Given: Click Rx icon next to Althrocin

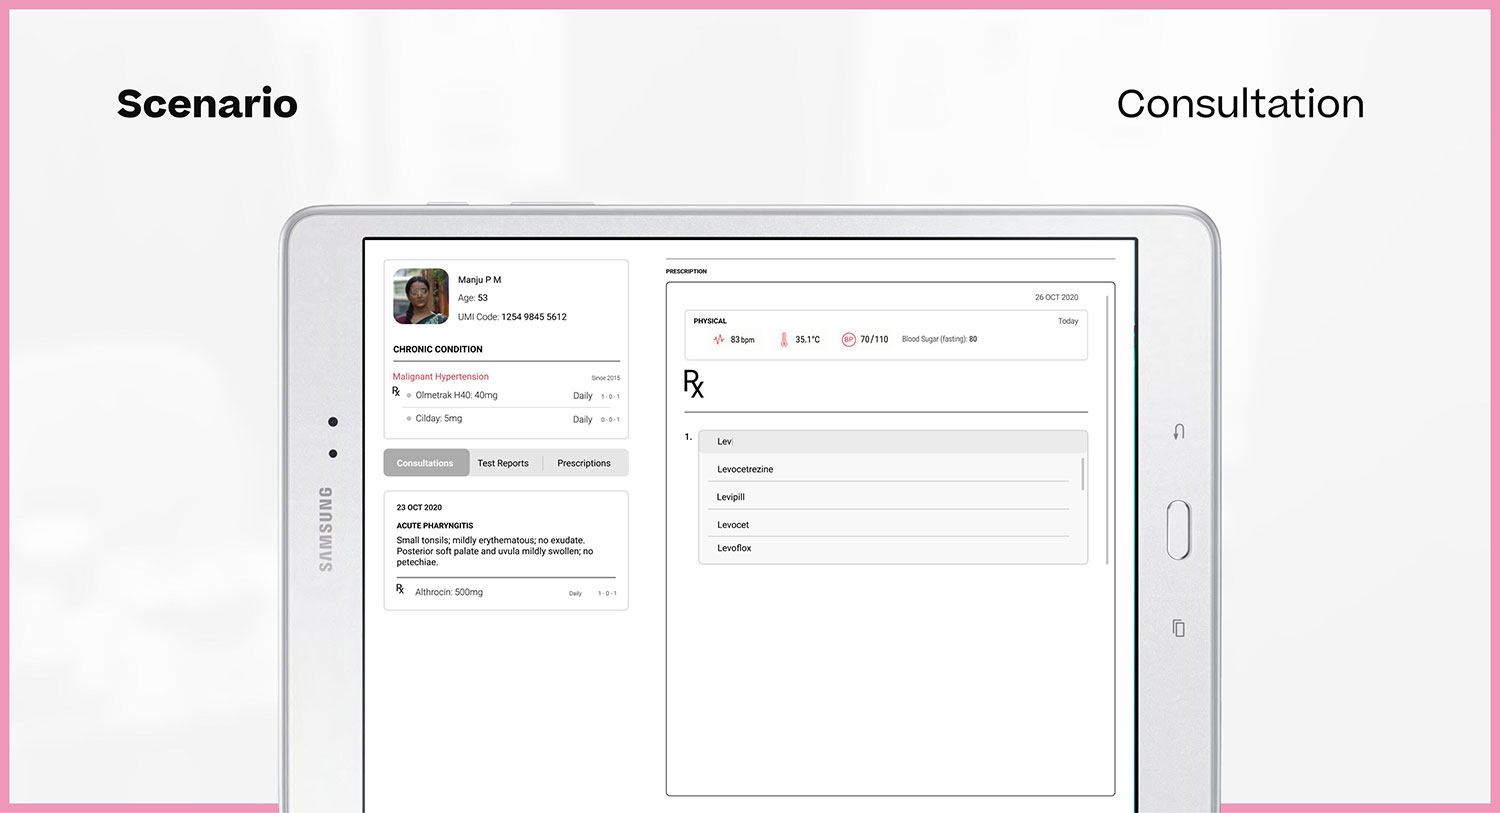Looking at the screenshot, I should (x=400, y=590).
